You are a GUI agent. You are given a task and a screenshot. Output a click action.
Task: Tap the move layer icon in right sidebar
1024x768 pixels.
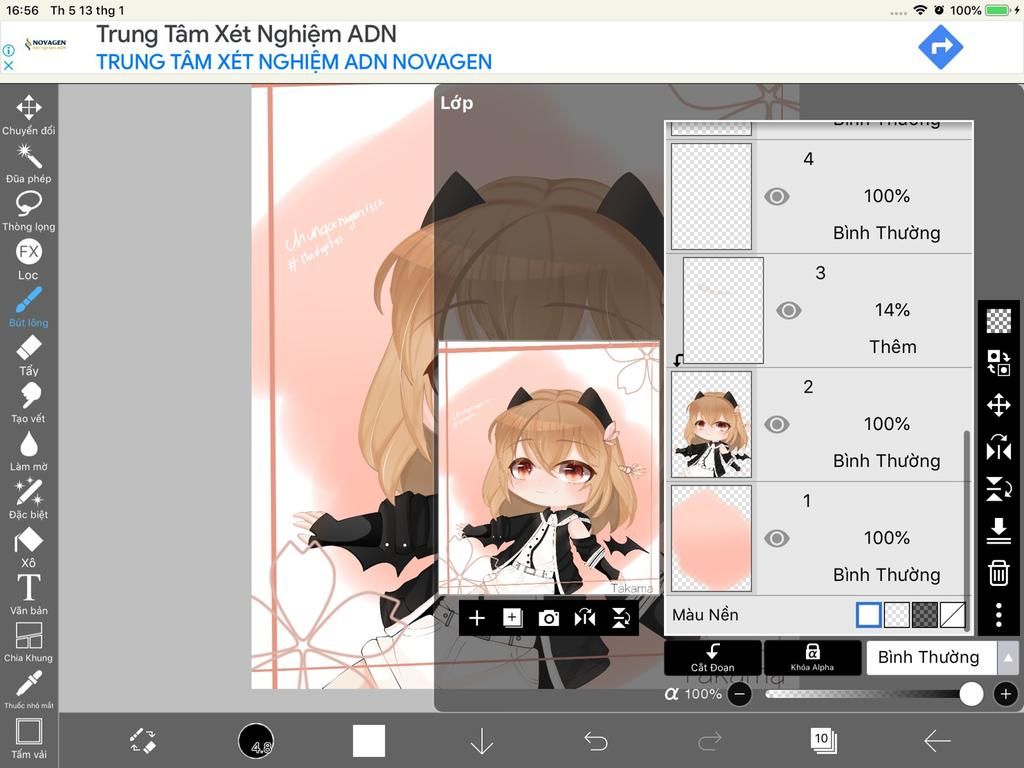tap(999, 405)
